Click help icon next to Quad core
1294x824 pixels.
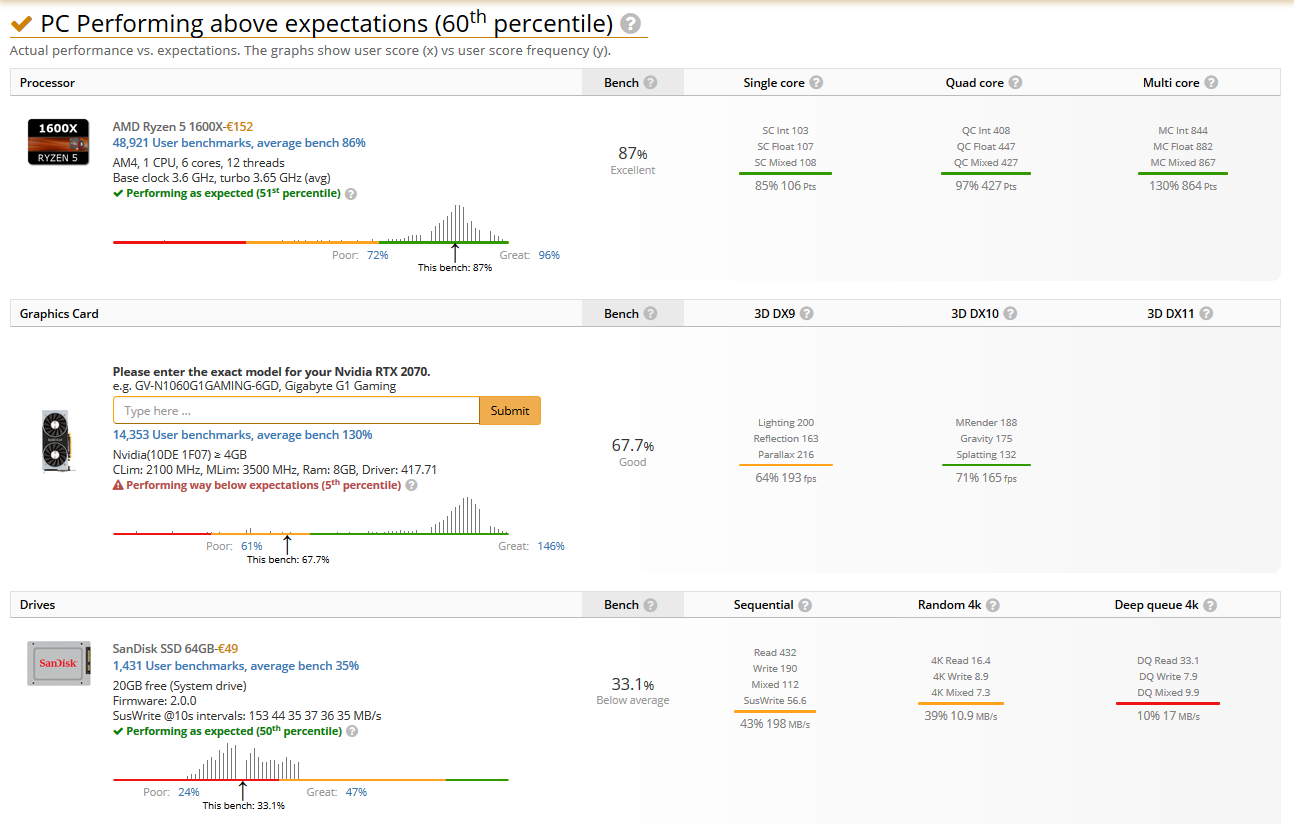pos(1015,83)
